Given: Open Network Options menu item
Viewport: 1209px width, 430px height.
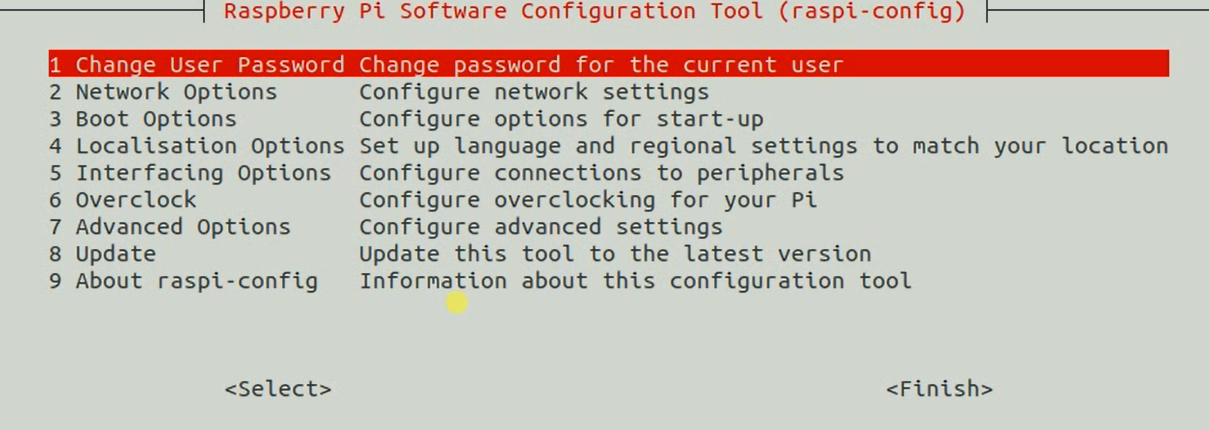Looking at the screenshot, I should (163, 92).
